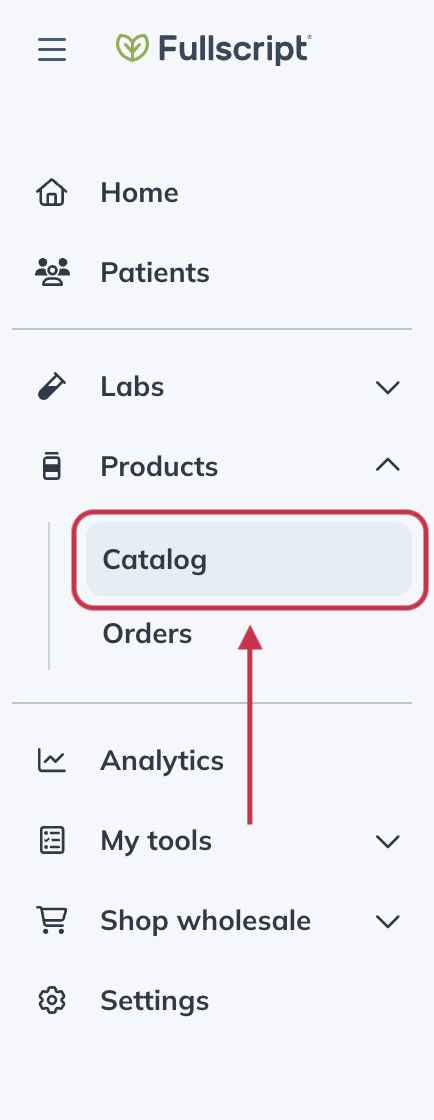
Task: Open Orders under Products
Action: click(x=147, y=634)
